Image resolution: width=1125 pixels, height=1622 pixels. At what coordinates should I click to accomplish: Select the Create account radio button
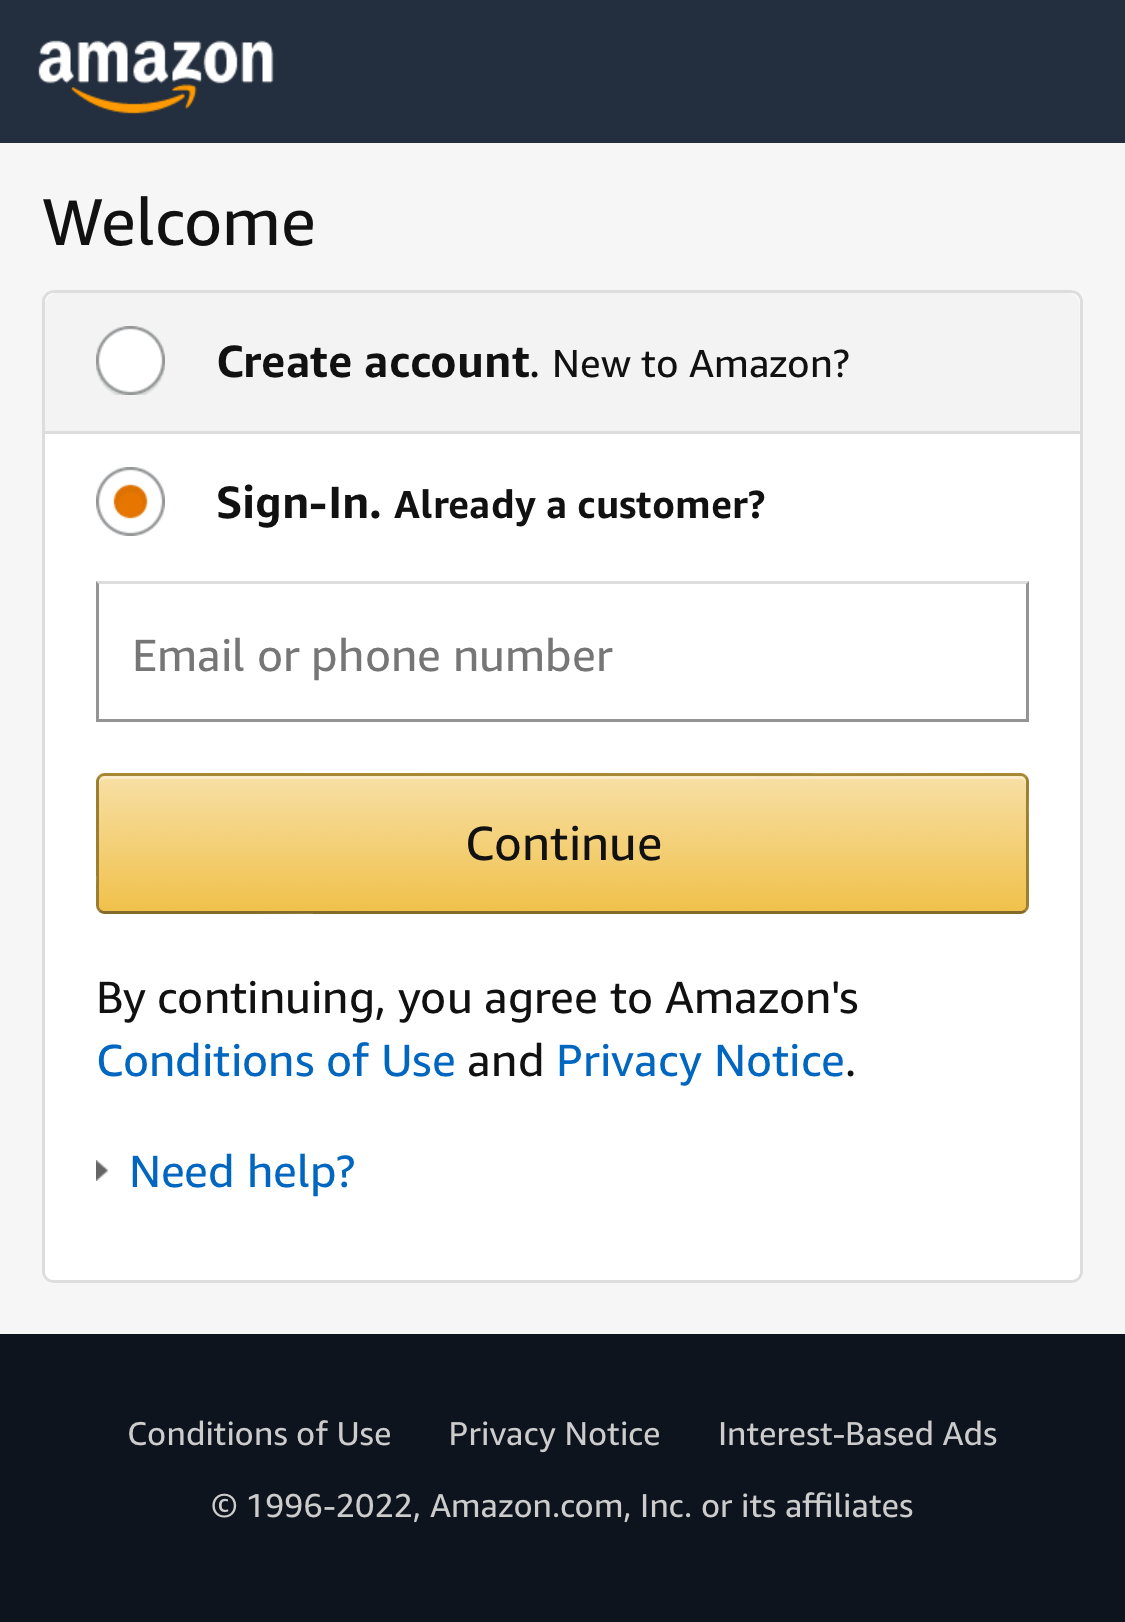(x=130, y=361)
